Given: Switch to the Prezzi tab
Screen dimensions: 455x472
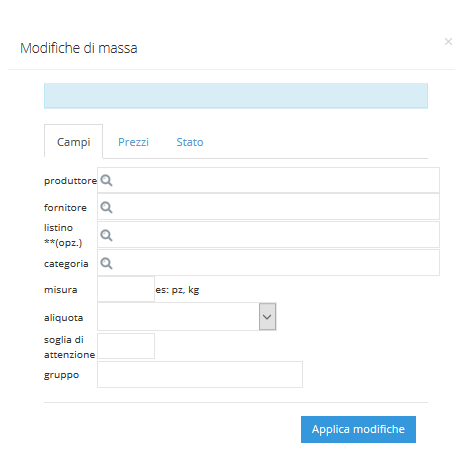Looking at the screenshot, I should (x=133, y=142).
